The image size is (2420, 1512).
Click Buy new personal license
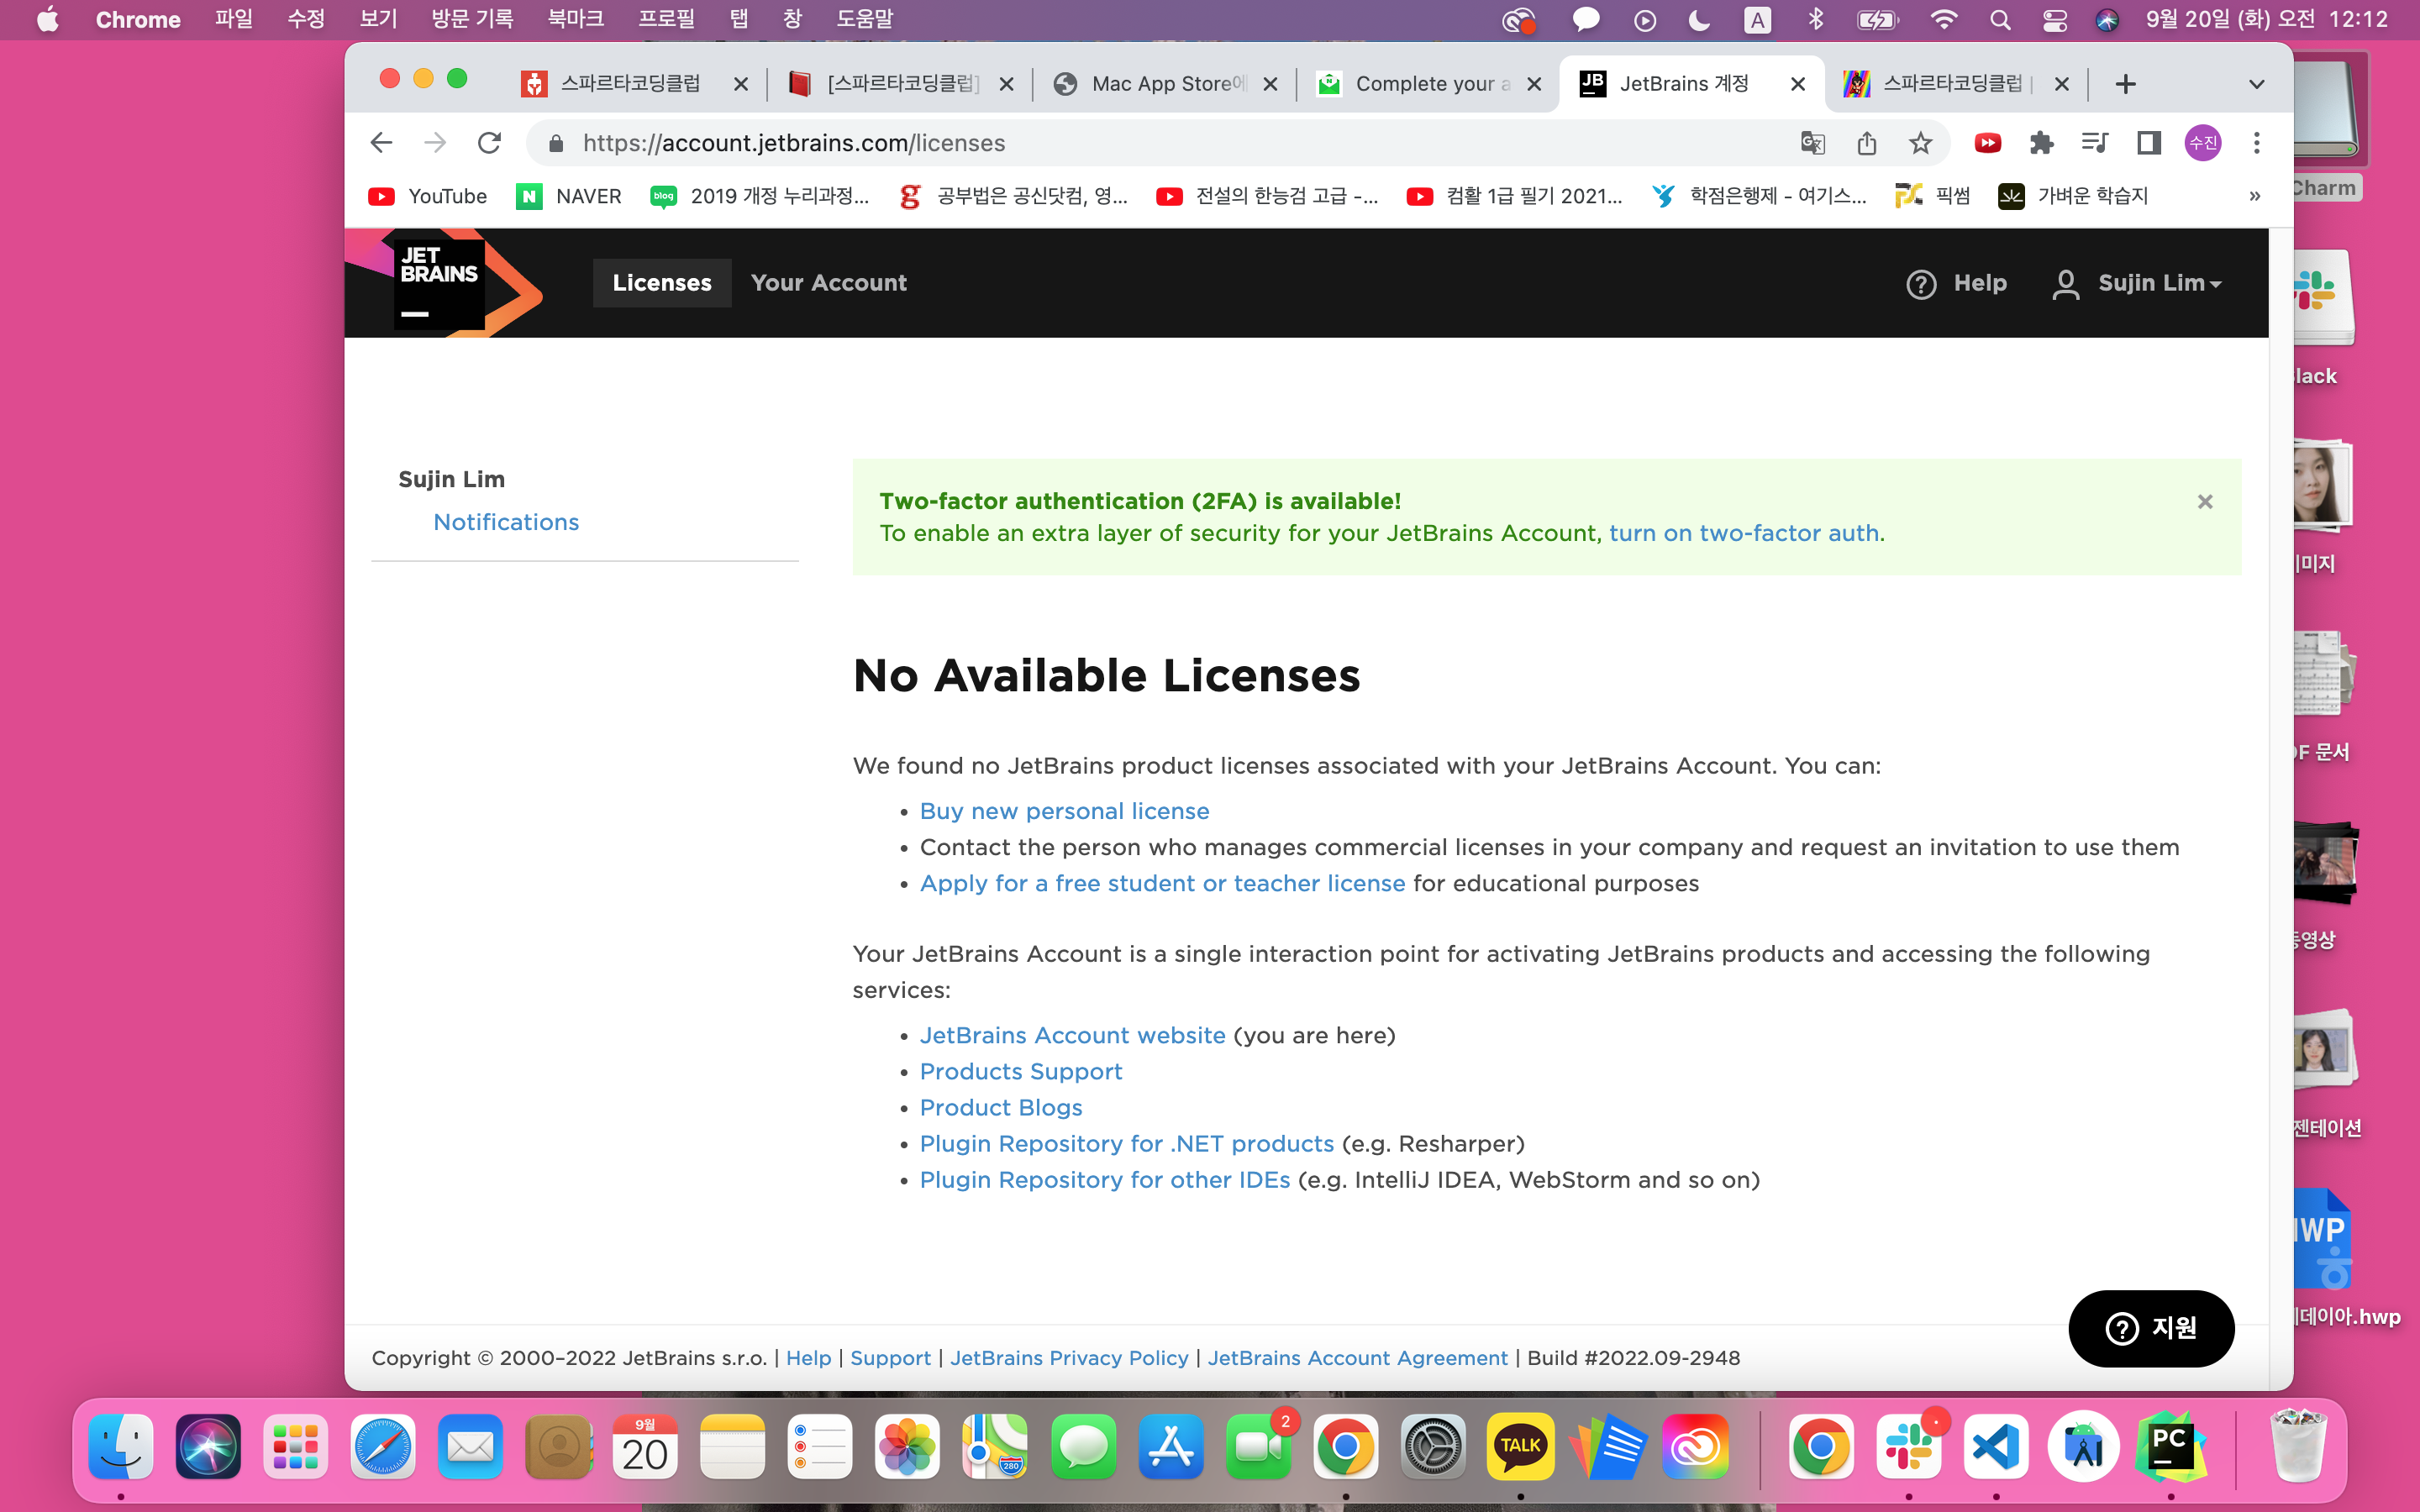coord(1064,811)
